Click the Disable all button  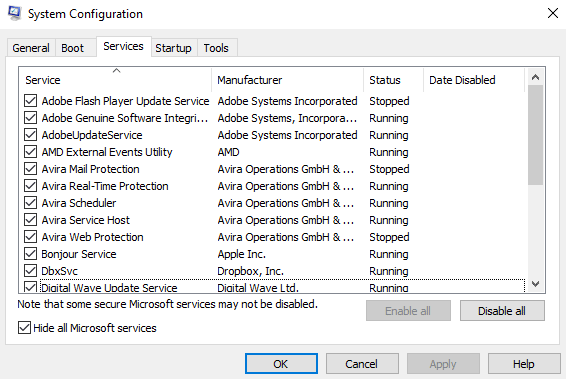coord(502,311)
